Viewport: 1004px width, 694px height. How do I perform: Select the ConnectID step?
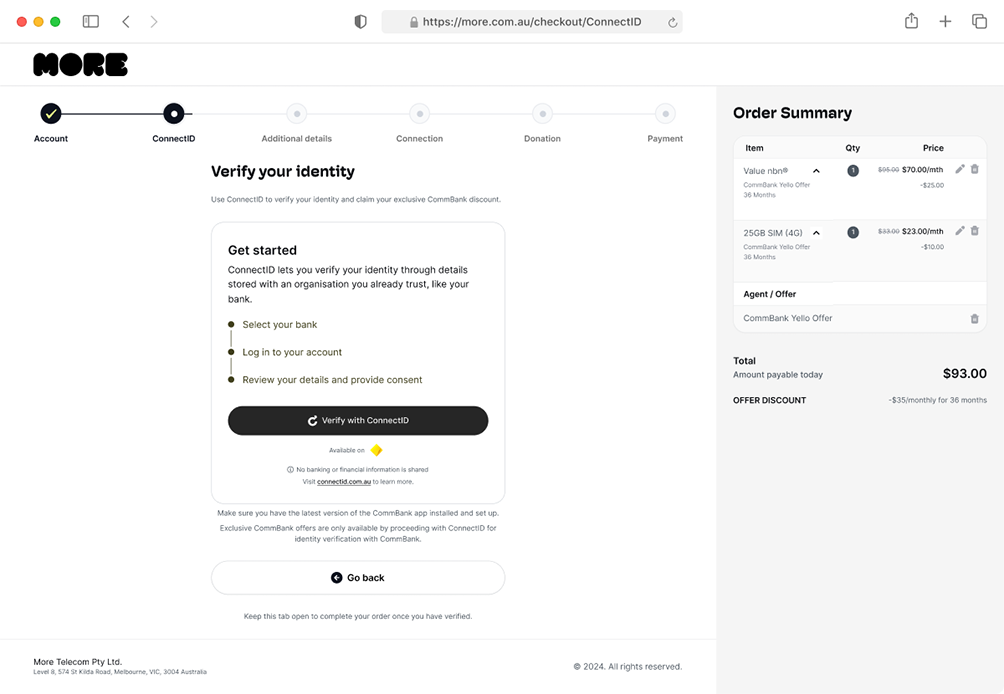click(x=174, y=114)
